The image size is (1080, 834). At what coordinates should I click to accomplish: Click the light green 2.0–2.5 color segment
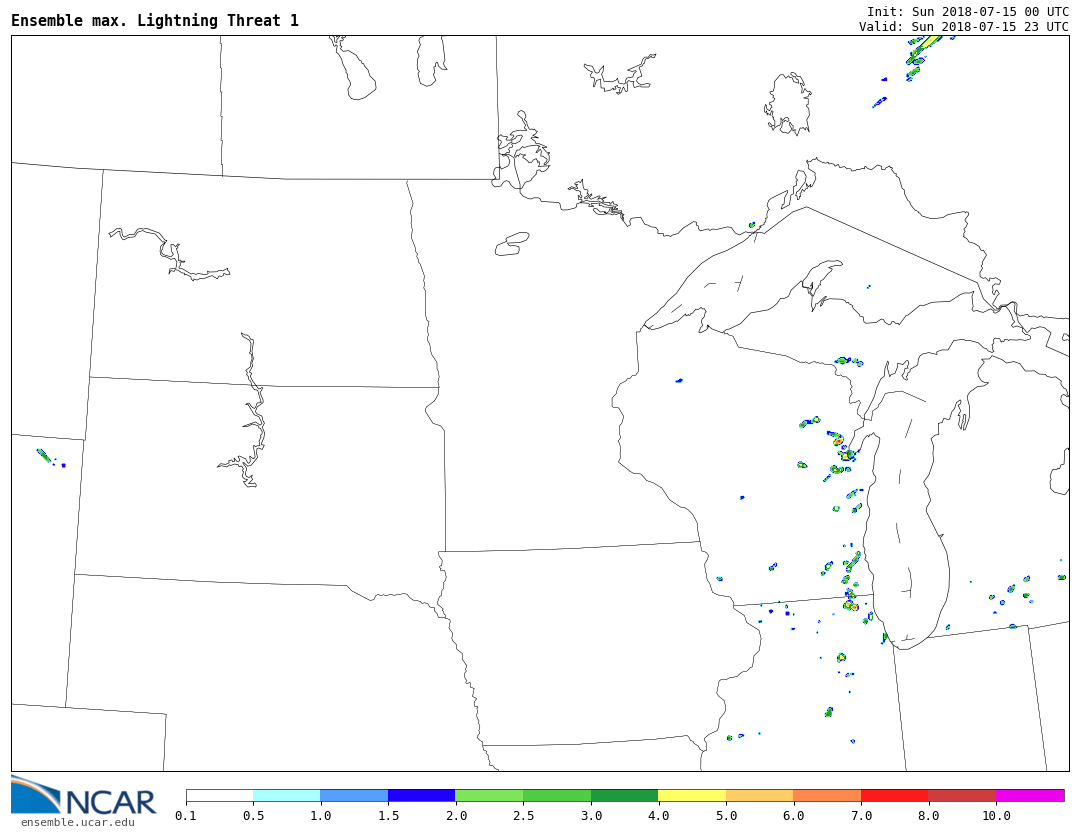pos(490,796)
